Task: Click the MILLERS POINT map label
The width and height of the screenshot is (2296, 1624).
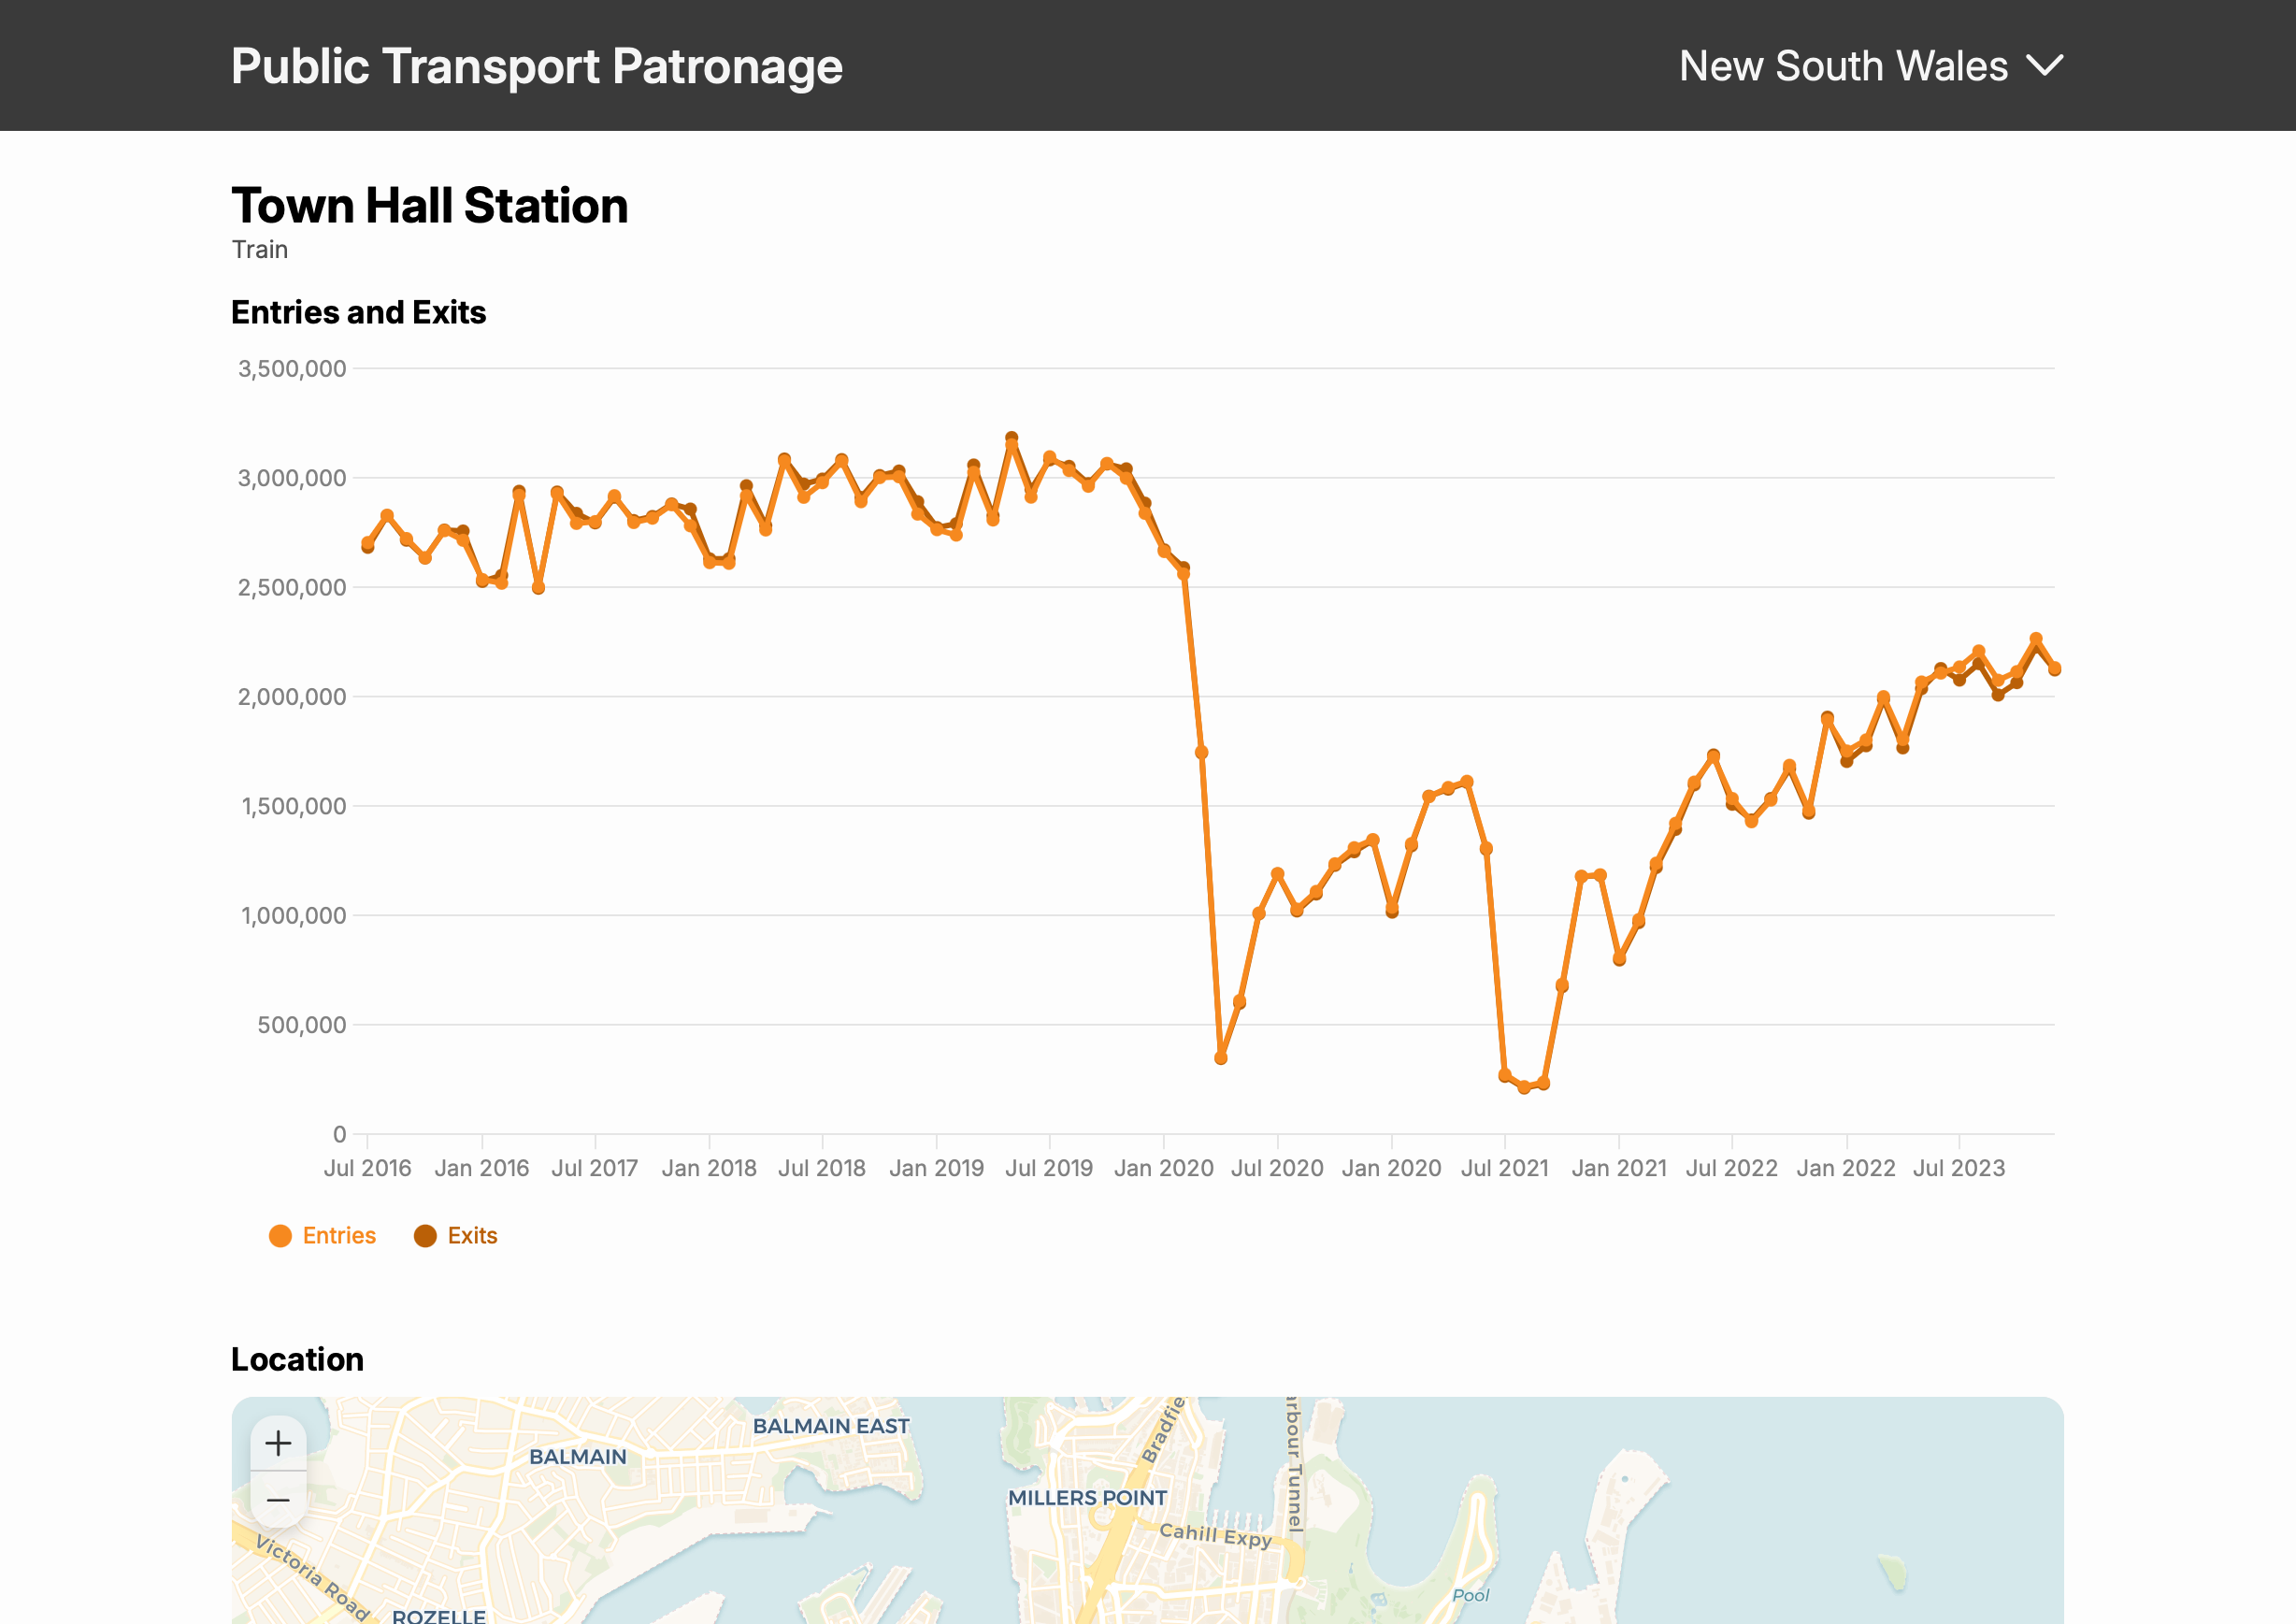Action: (x=1087, y=1498)
